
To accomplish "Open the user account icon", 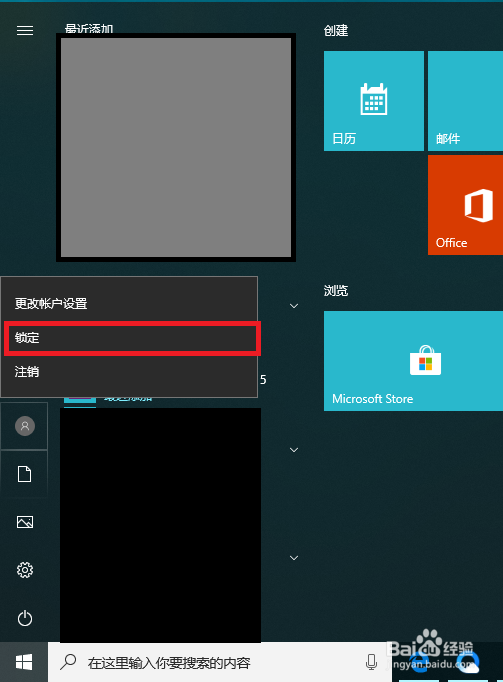I will point(25,426).
